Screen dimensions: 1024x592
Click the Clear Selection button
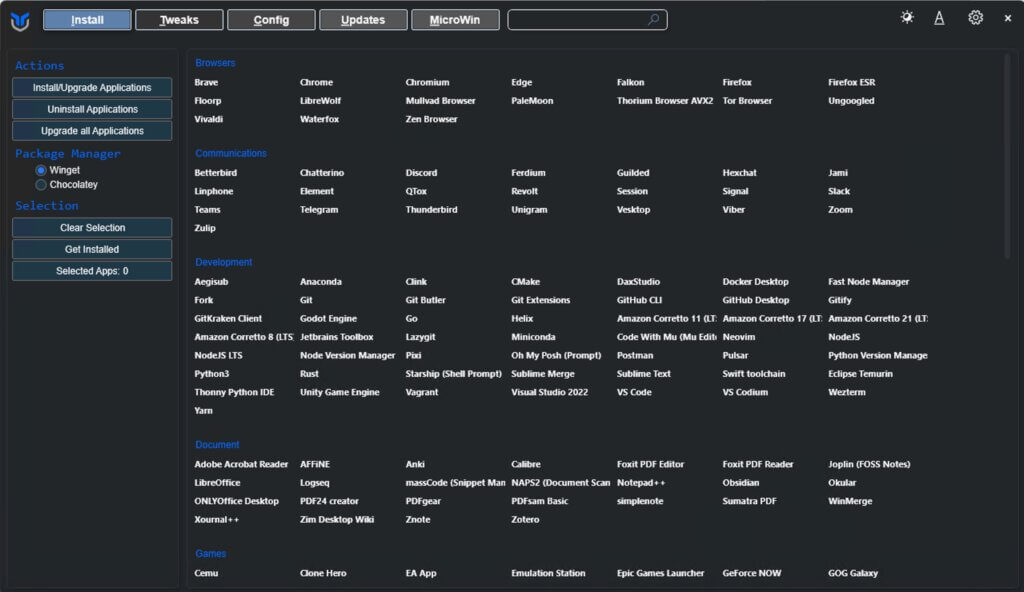92,227
